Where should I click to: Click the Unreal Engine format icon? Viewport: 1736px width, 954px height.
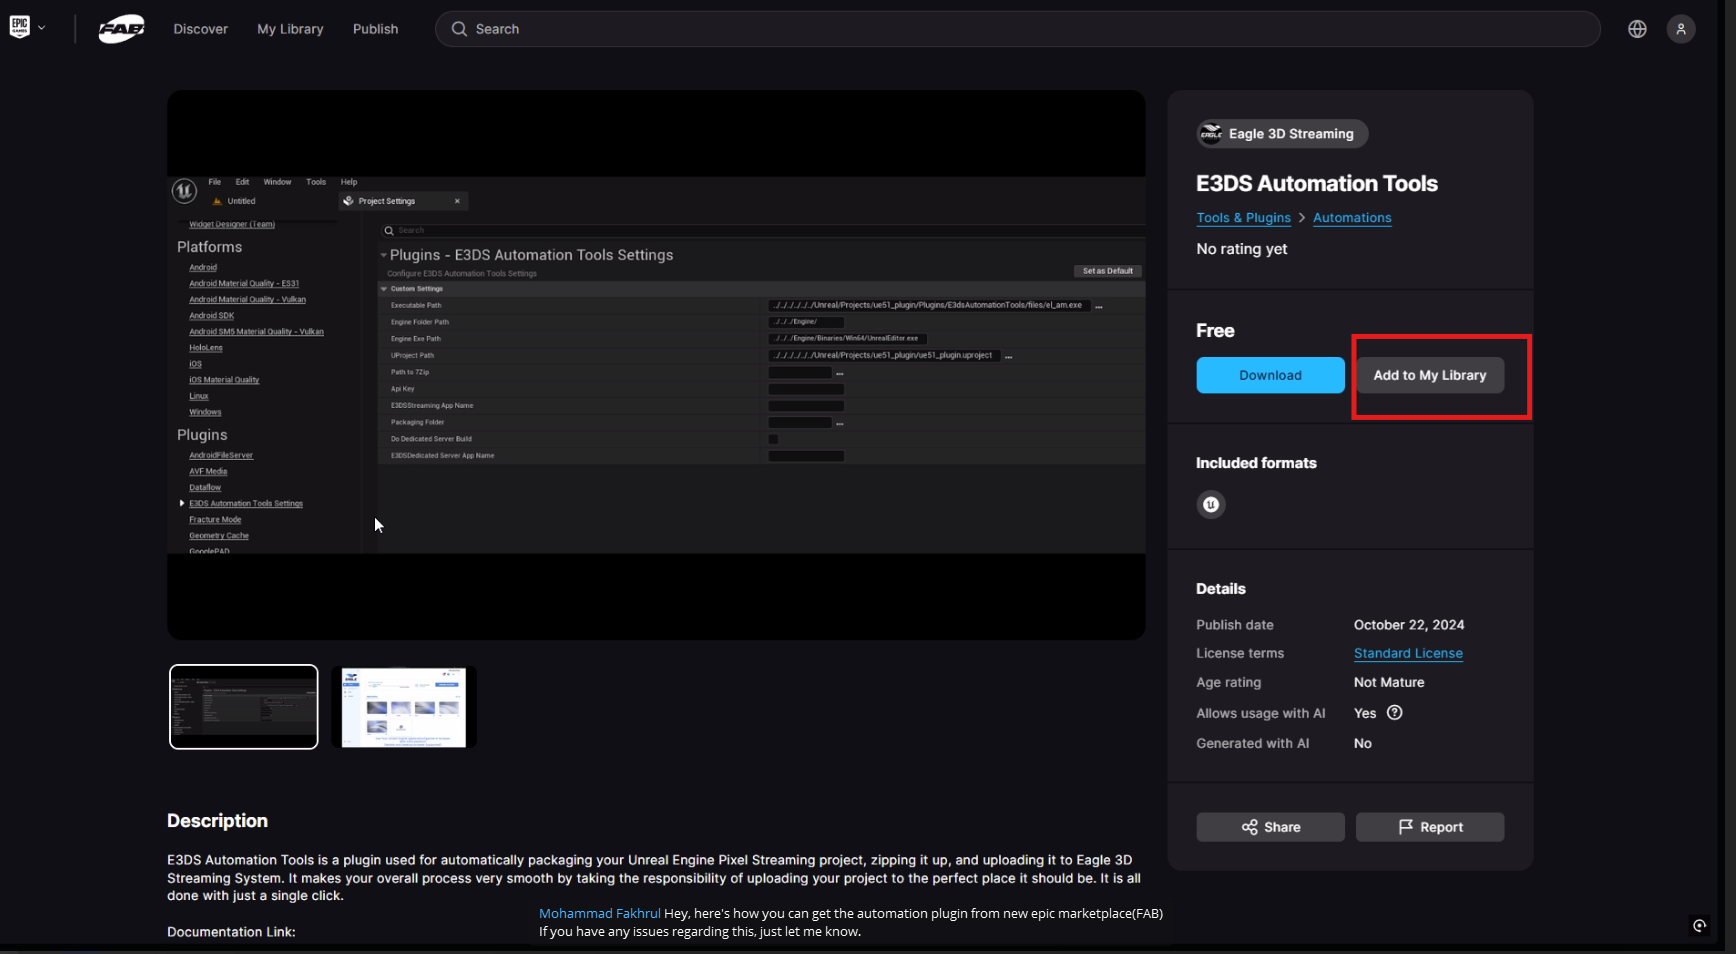(1211, 504)
